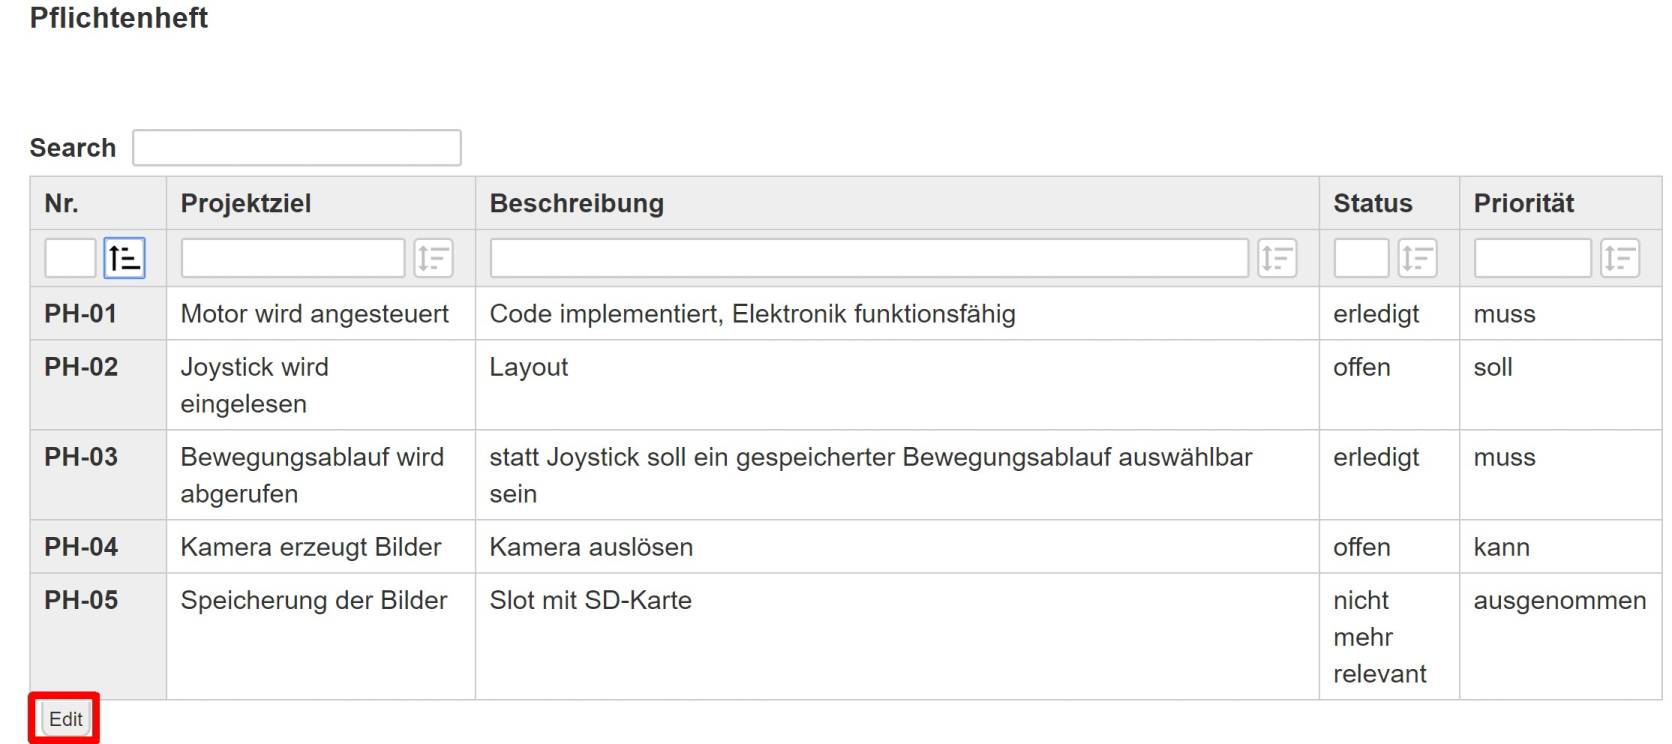Sort table by Projektziel column icon
1672x744 pixels.
pos(433,258)
